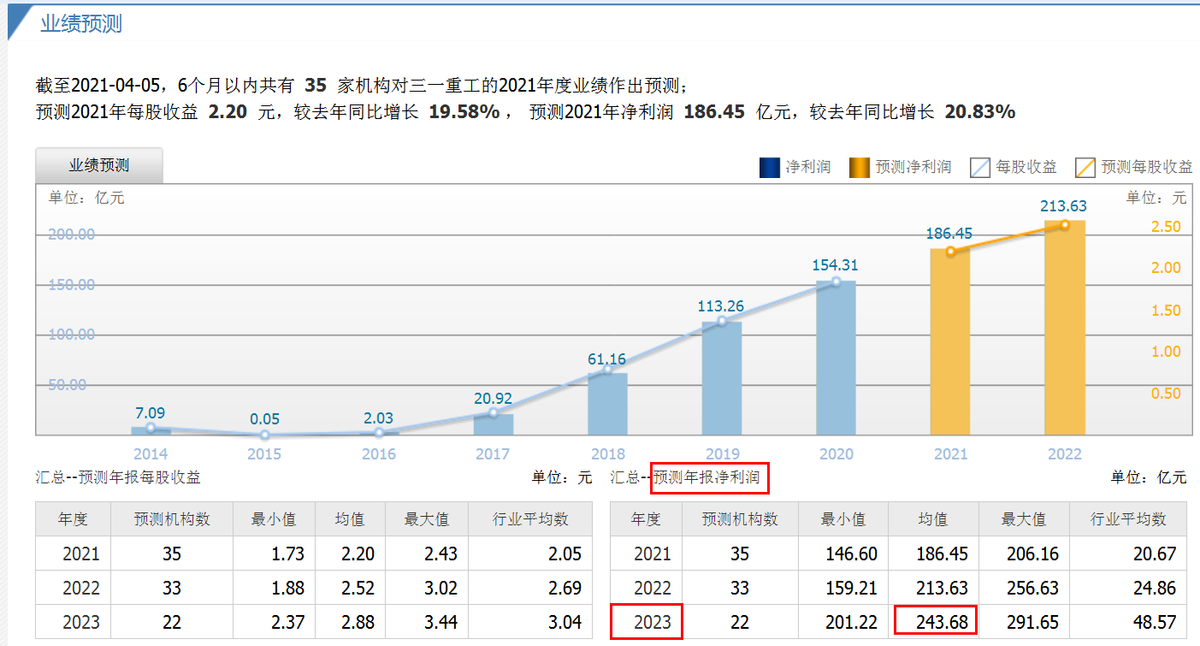Screen dimensions: 1200x646
Task: Click the 2020 x-axis year label
Action: click(836, 454)
